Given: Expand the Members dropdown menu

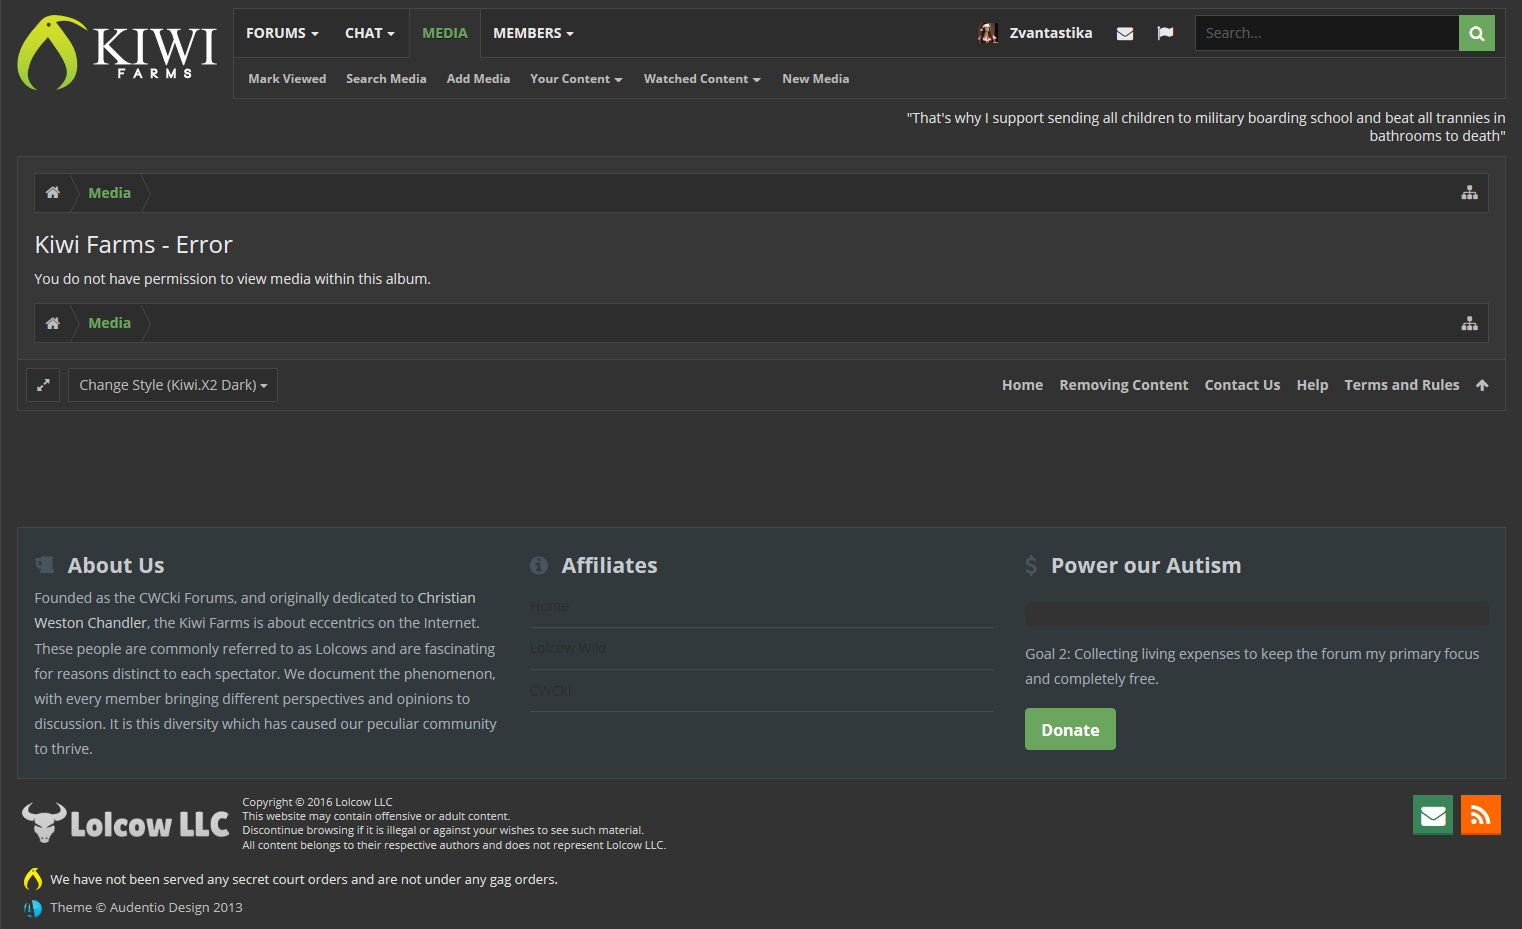Looking at the screenshot, I should [x=533, y=33].
